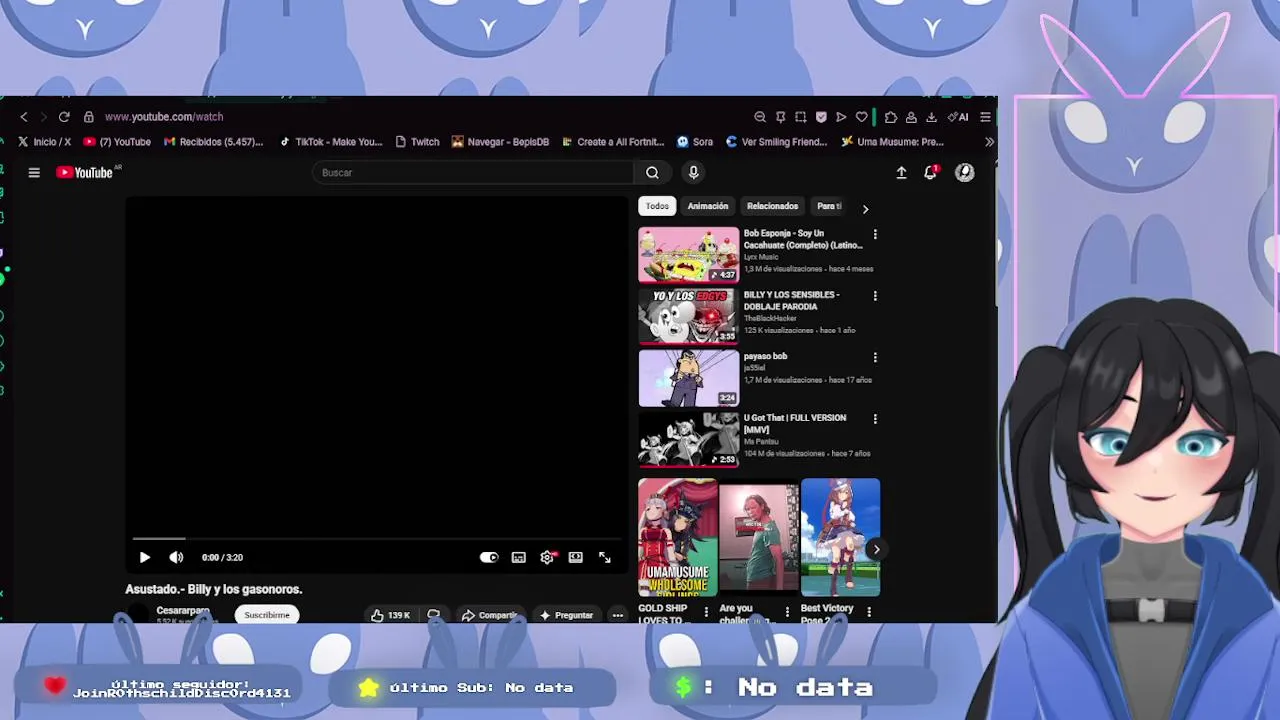Image resolution: width=1280 pixels, height=720 pixels.
Task: Enter fullscreen in the player
Action: [x=605, y=558]
